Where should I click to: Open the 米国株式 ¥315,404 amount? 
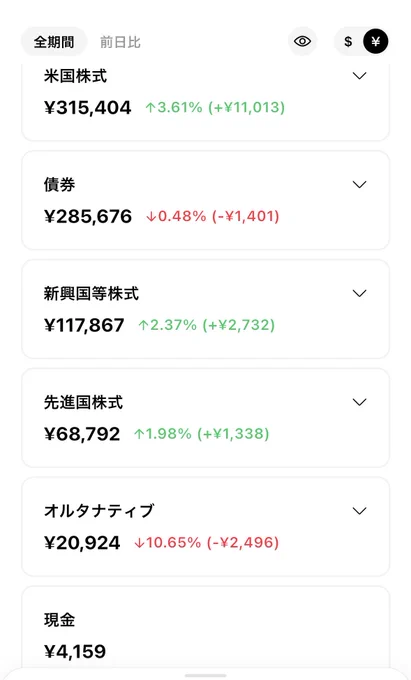[x=88, y=108]
